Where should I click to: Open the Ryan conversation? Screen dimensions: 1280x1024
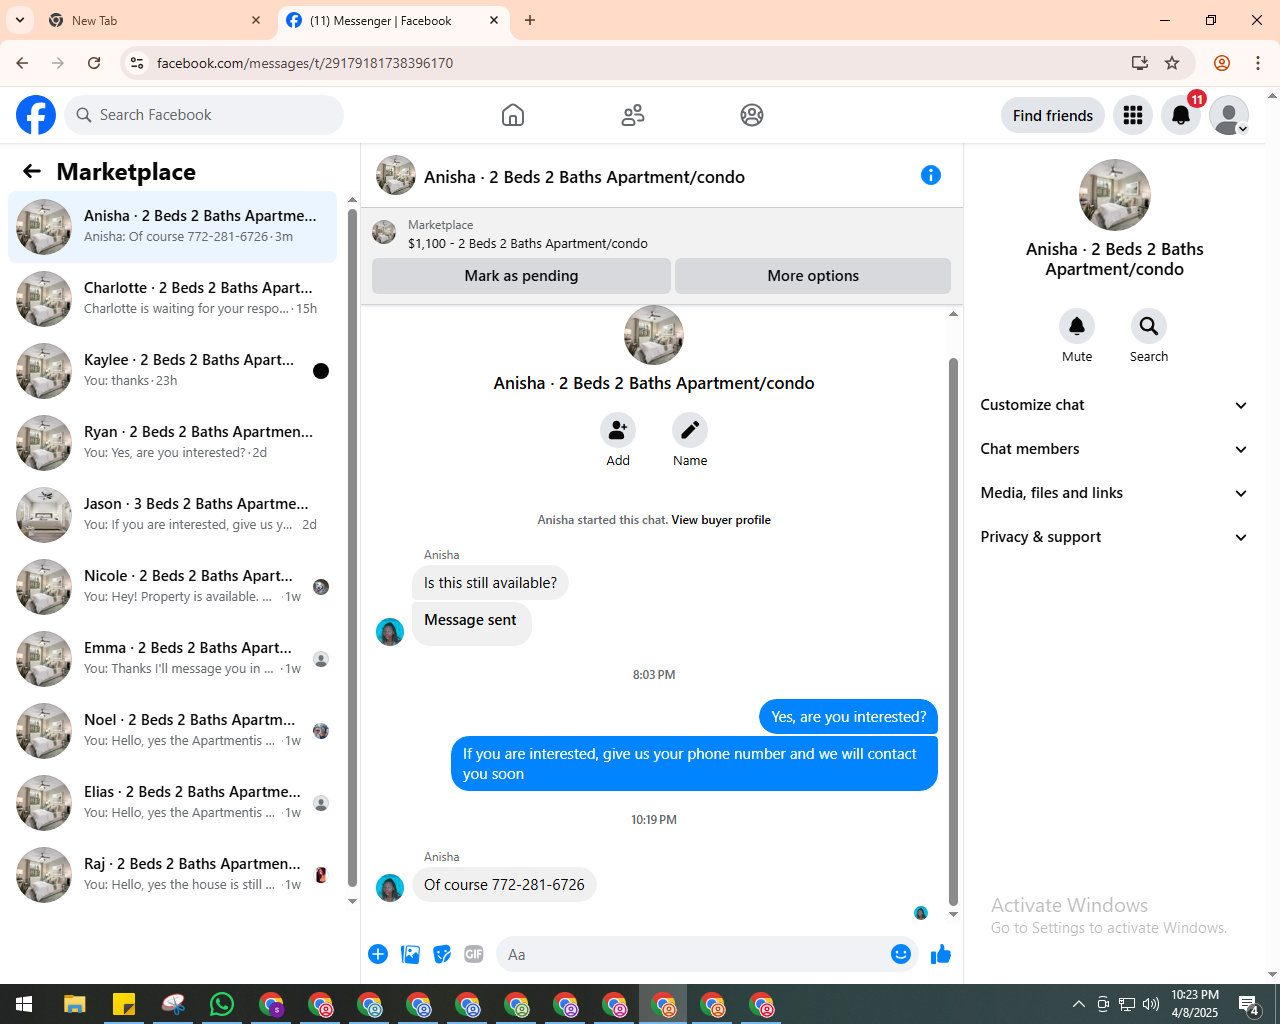click(x=172, y=443)
